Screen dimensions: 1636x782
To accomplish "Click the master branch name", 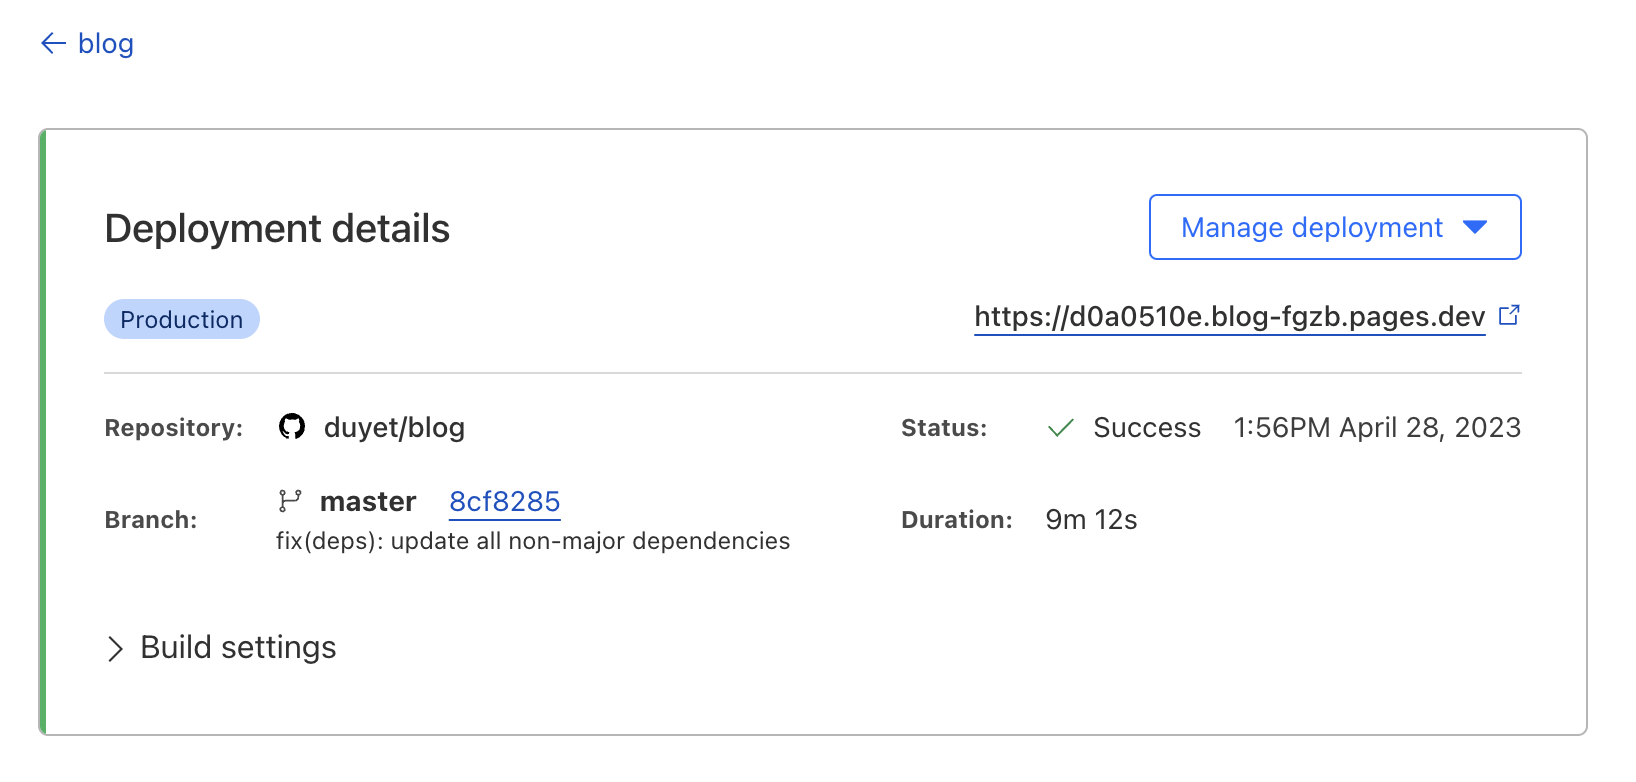I will click(368, 502).
